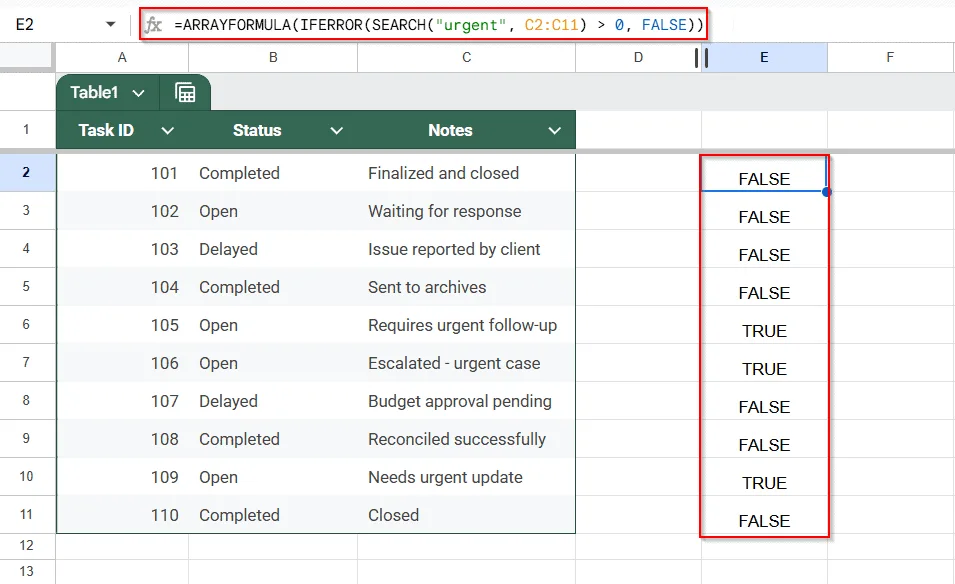Select column E header
This screenshot has width=955, height=584.
pyautogui.click(x=764, y=57)
